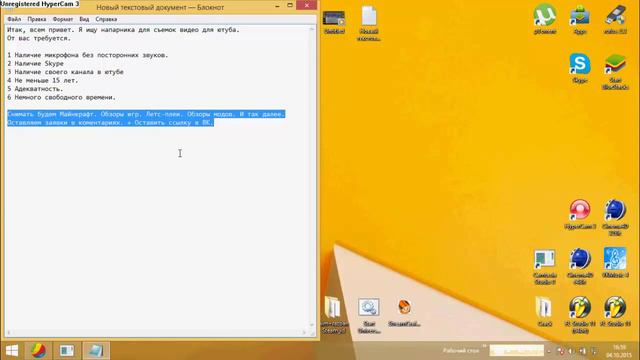The image size is (640, 360).
Task: Click the line '2 Наличие Skype'
Action: pos(35,64)
